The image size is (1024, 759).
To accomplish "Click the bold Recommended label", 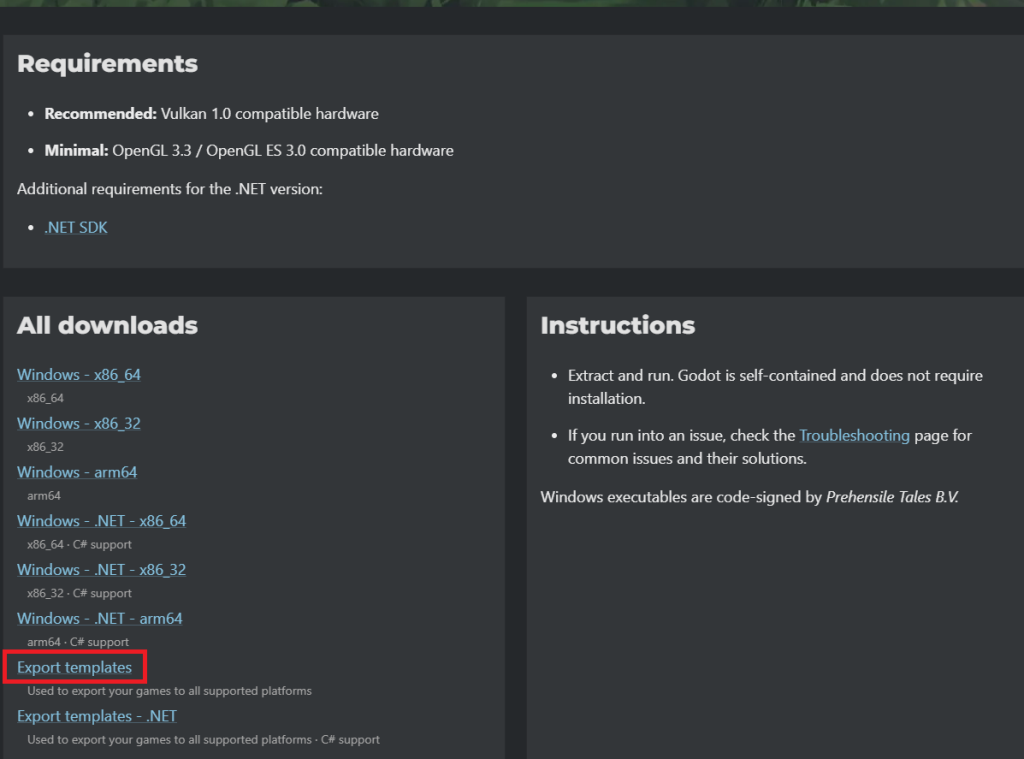I will [101, 114].
